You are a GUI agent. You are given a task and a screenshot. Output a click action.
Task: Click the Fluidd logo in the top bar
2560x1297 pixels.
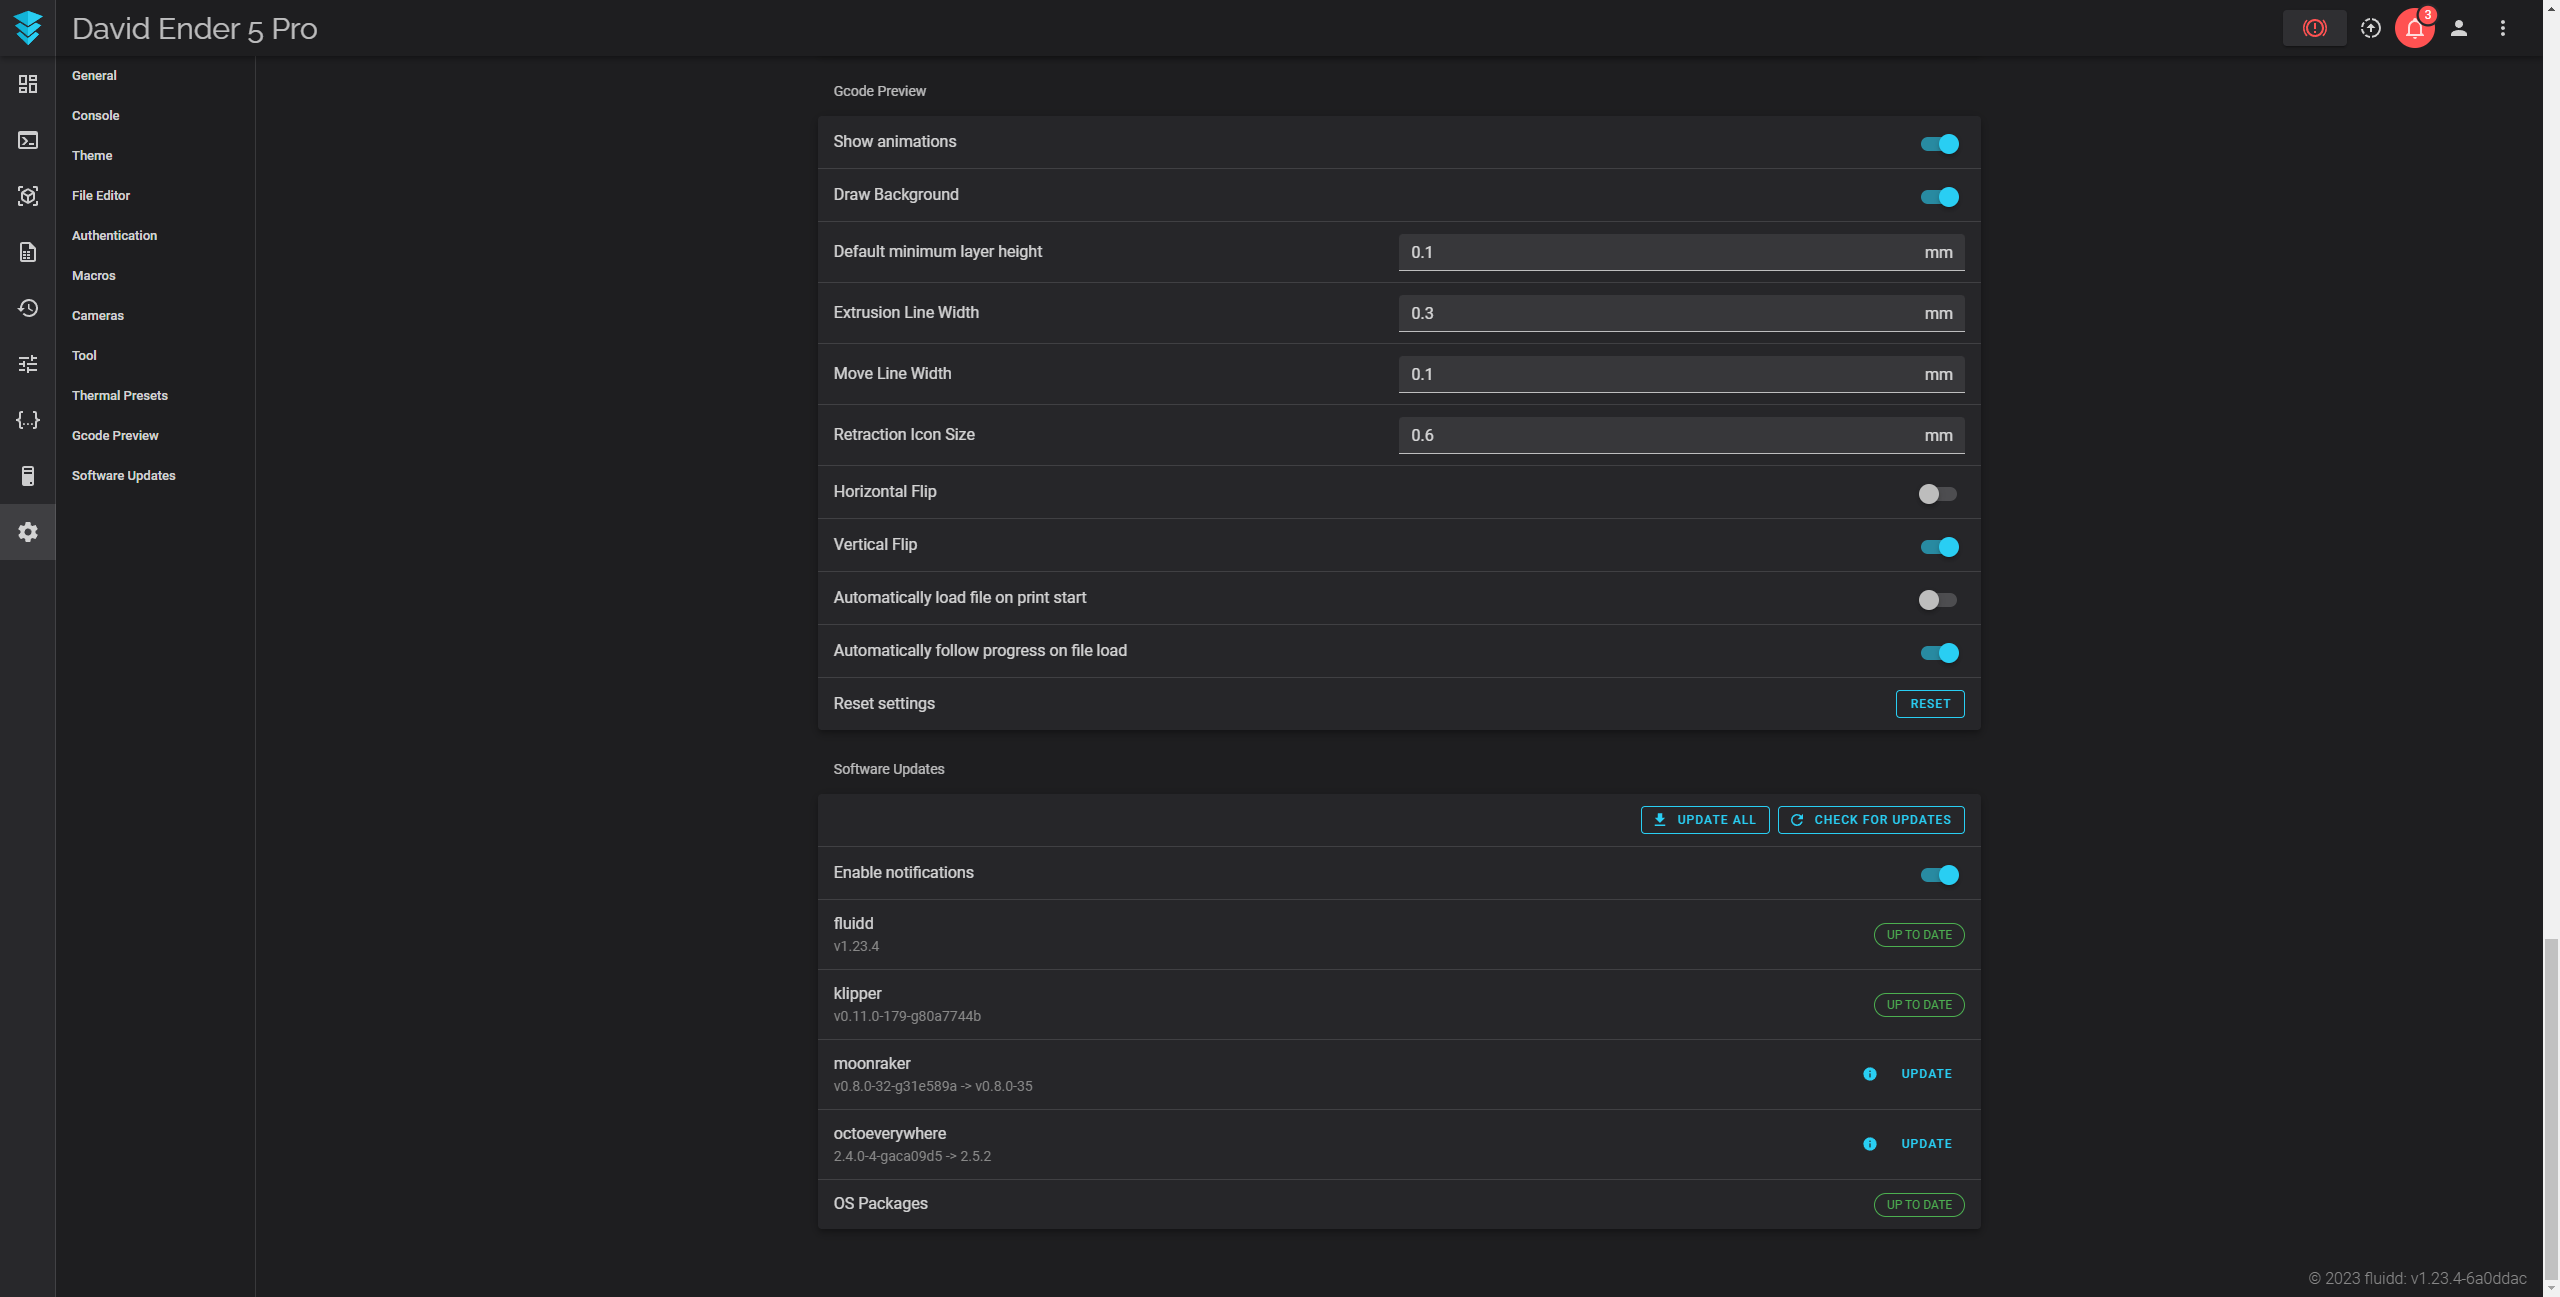pyautogui.click(x=29, y=28)
